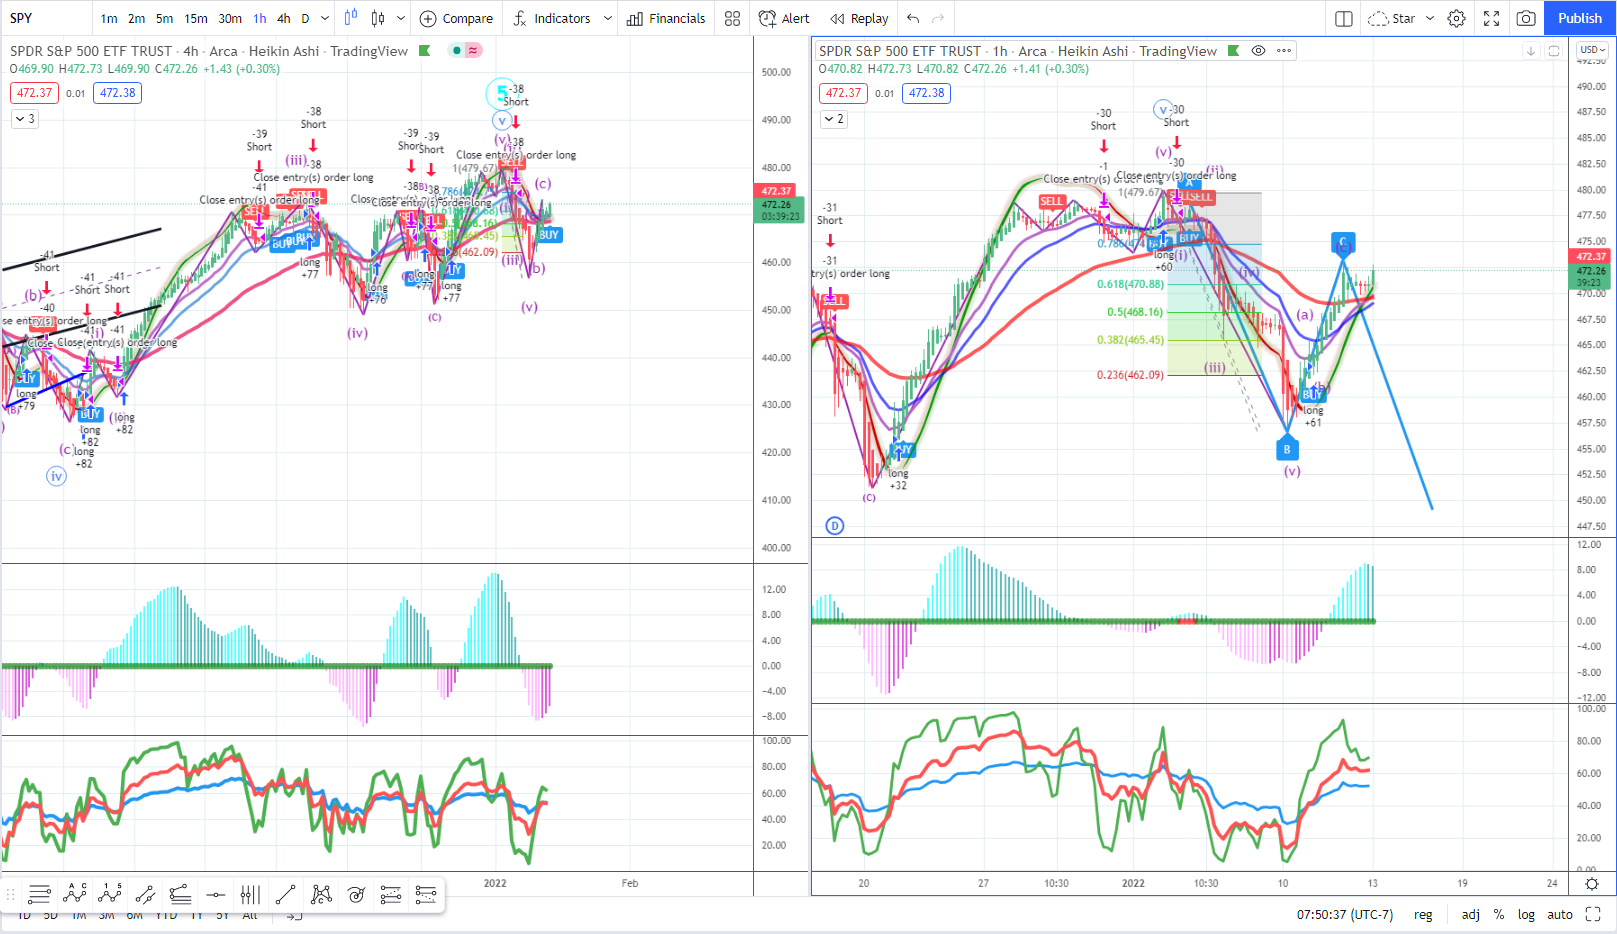Screen dimensions: 1617x934
Task: Click the 472.37 sell price button on left chart
Action: [x=34, y=93]
